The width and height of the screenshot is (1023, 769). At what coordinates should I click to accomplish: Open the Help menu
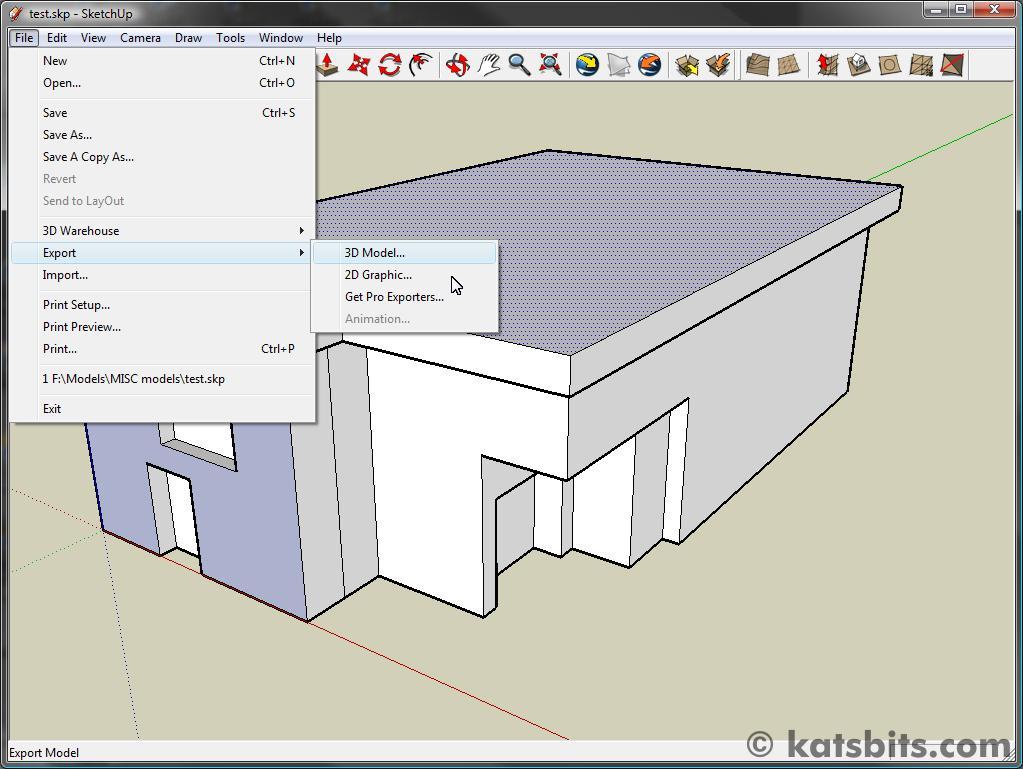pyautogui.click(x=329, y=38)
